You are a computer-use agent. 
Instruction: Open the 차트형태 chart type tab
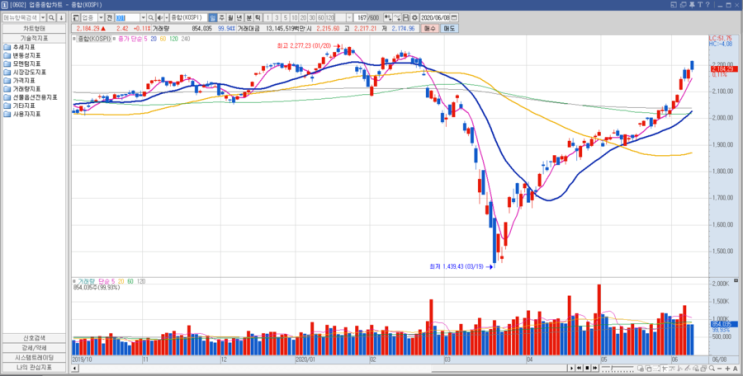34,28
